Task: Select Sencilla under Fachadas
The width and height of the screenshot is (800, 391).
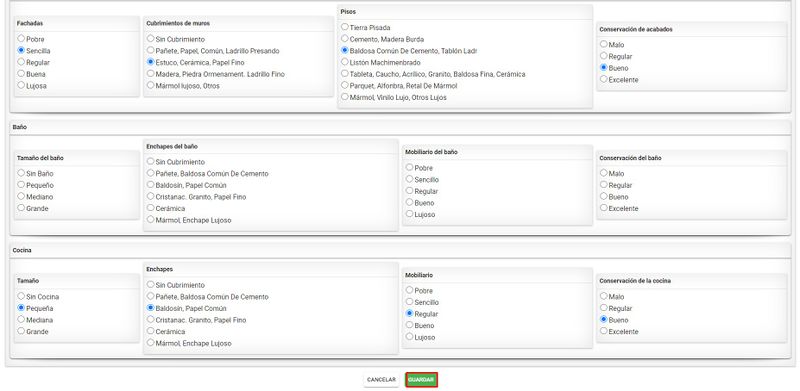Action: [x=21, y=51]
